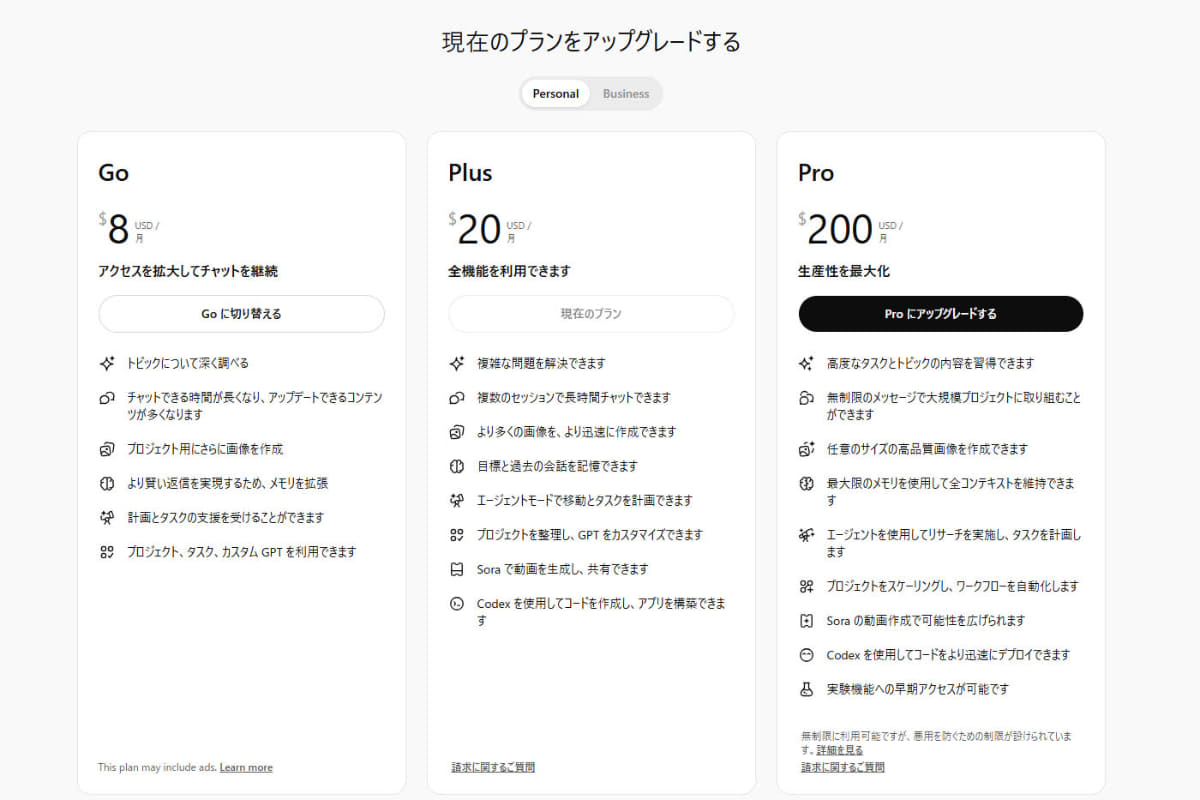
Task: Click the $200 price on Pro plan
Action: pyautogui.click(x=836, y=230)
